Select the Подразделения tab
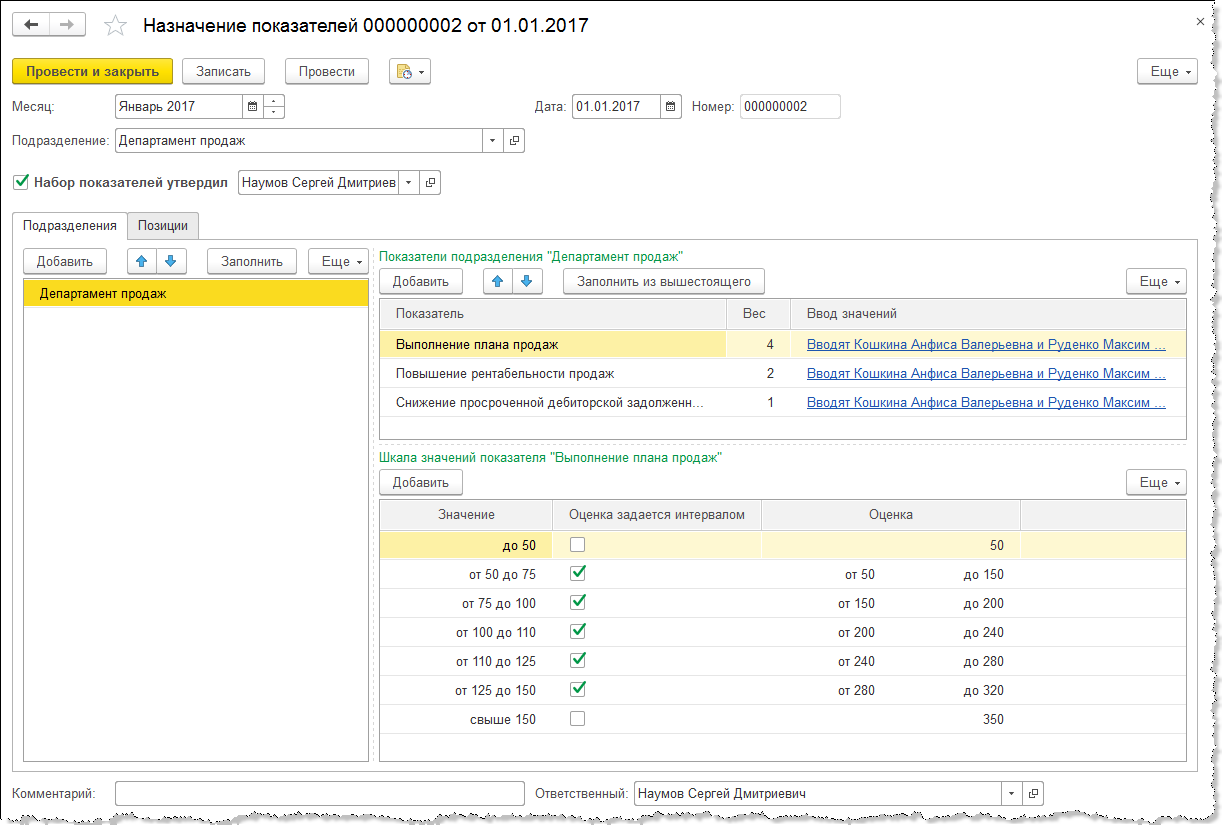This screenshot has width=1222, height=825. click(x=70, y=226)
